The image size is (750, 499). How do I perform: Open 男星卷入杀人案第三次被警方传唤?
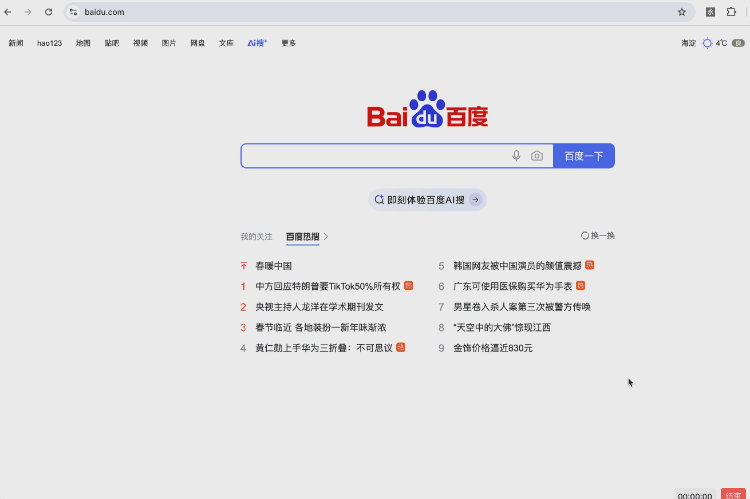[x=522, y=307]
